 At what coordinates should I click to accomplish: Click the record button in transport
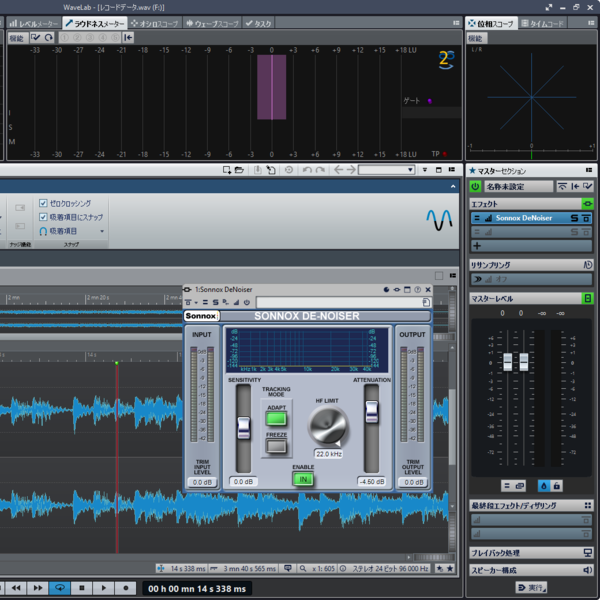pyautogui.click(x=126, y=588)
